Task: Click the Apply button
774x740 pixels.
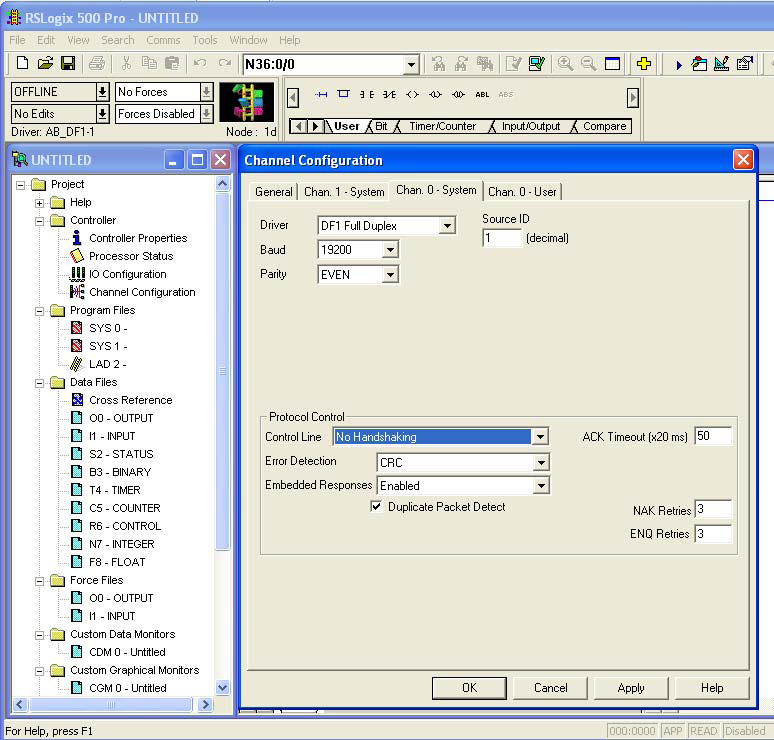Action: tap(631, 688)
